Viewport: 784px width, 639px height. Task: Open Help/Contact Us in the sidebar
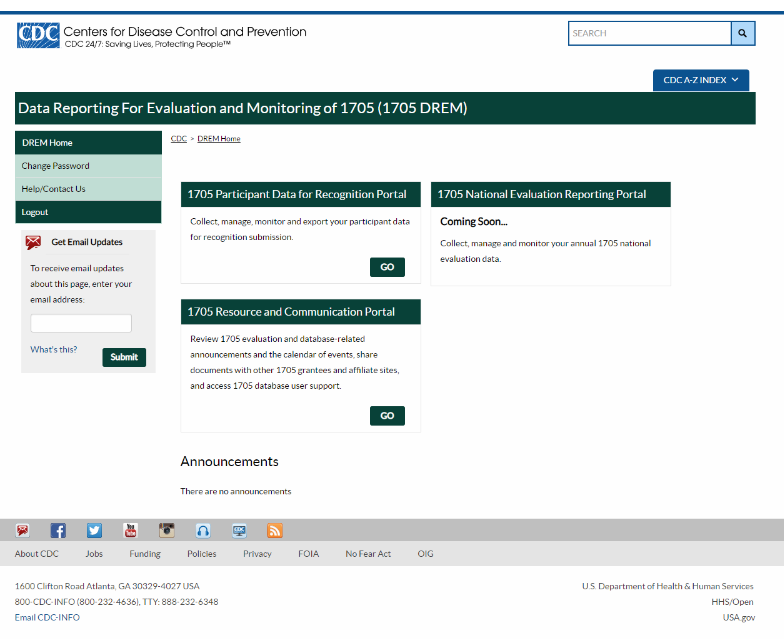[88, 189]
